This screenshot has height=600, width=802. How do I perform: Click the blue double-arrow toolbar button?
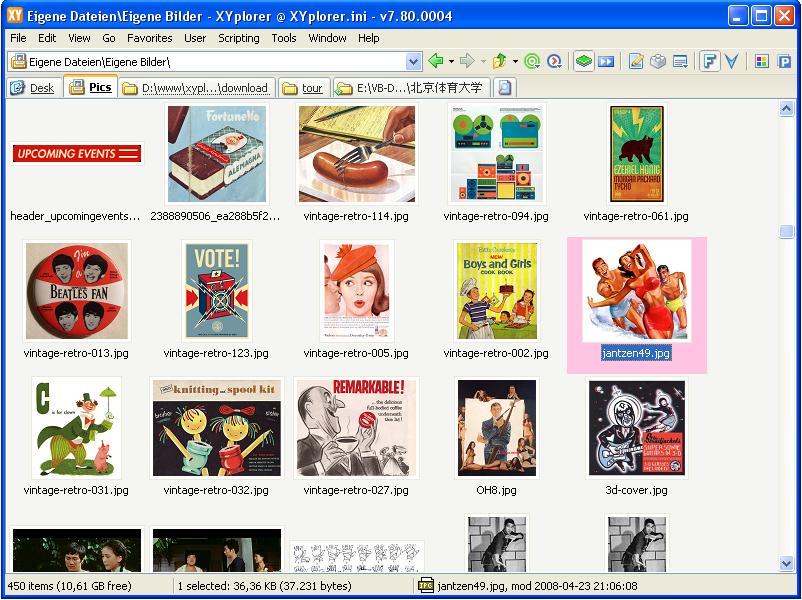(x=606, y=61)
